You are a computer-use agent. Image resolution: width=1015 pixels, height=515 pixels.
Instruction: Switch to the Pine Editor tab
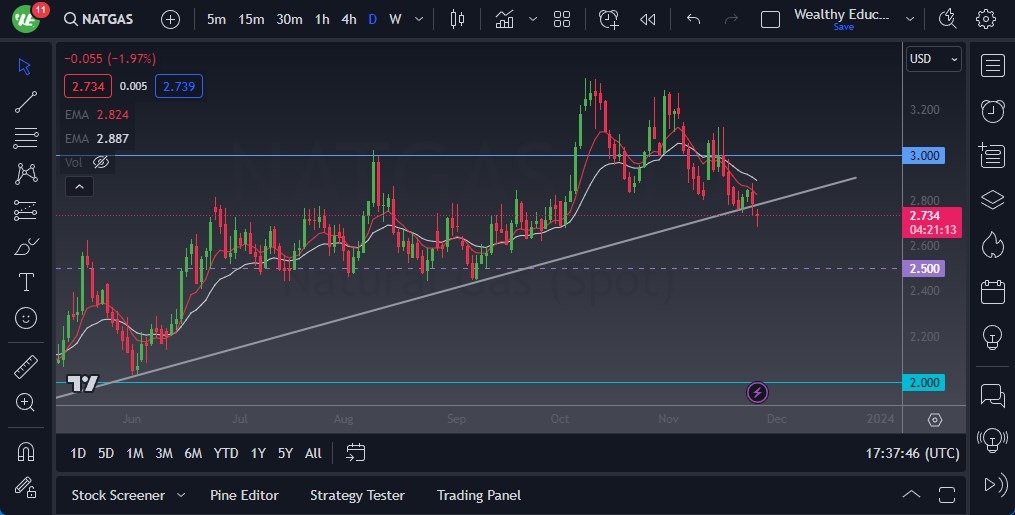click(244, 495)
